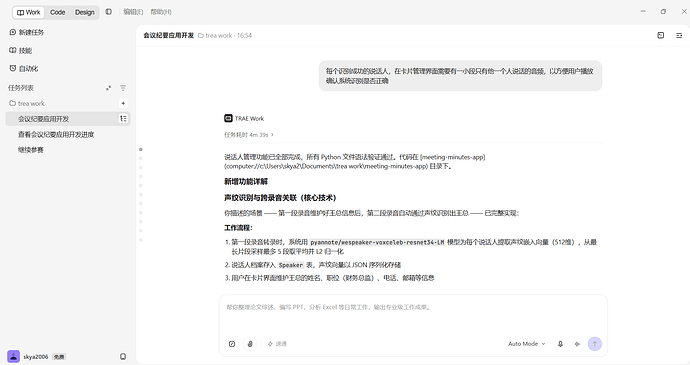
Task: Click the 免费 plan badge
Action: point(59,357)
